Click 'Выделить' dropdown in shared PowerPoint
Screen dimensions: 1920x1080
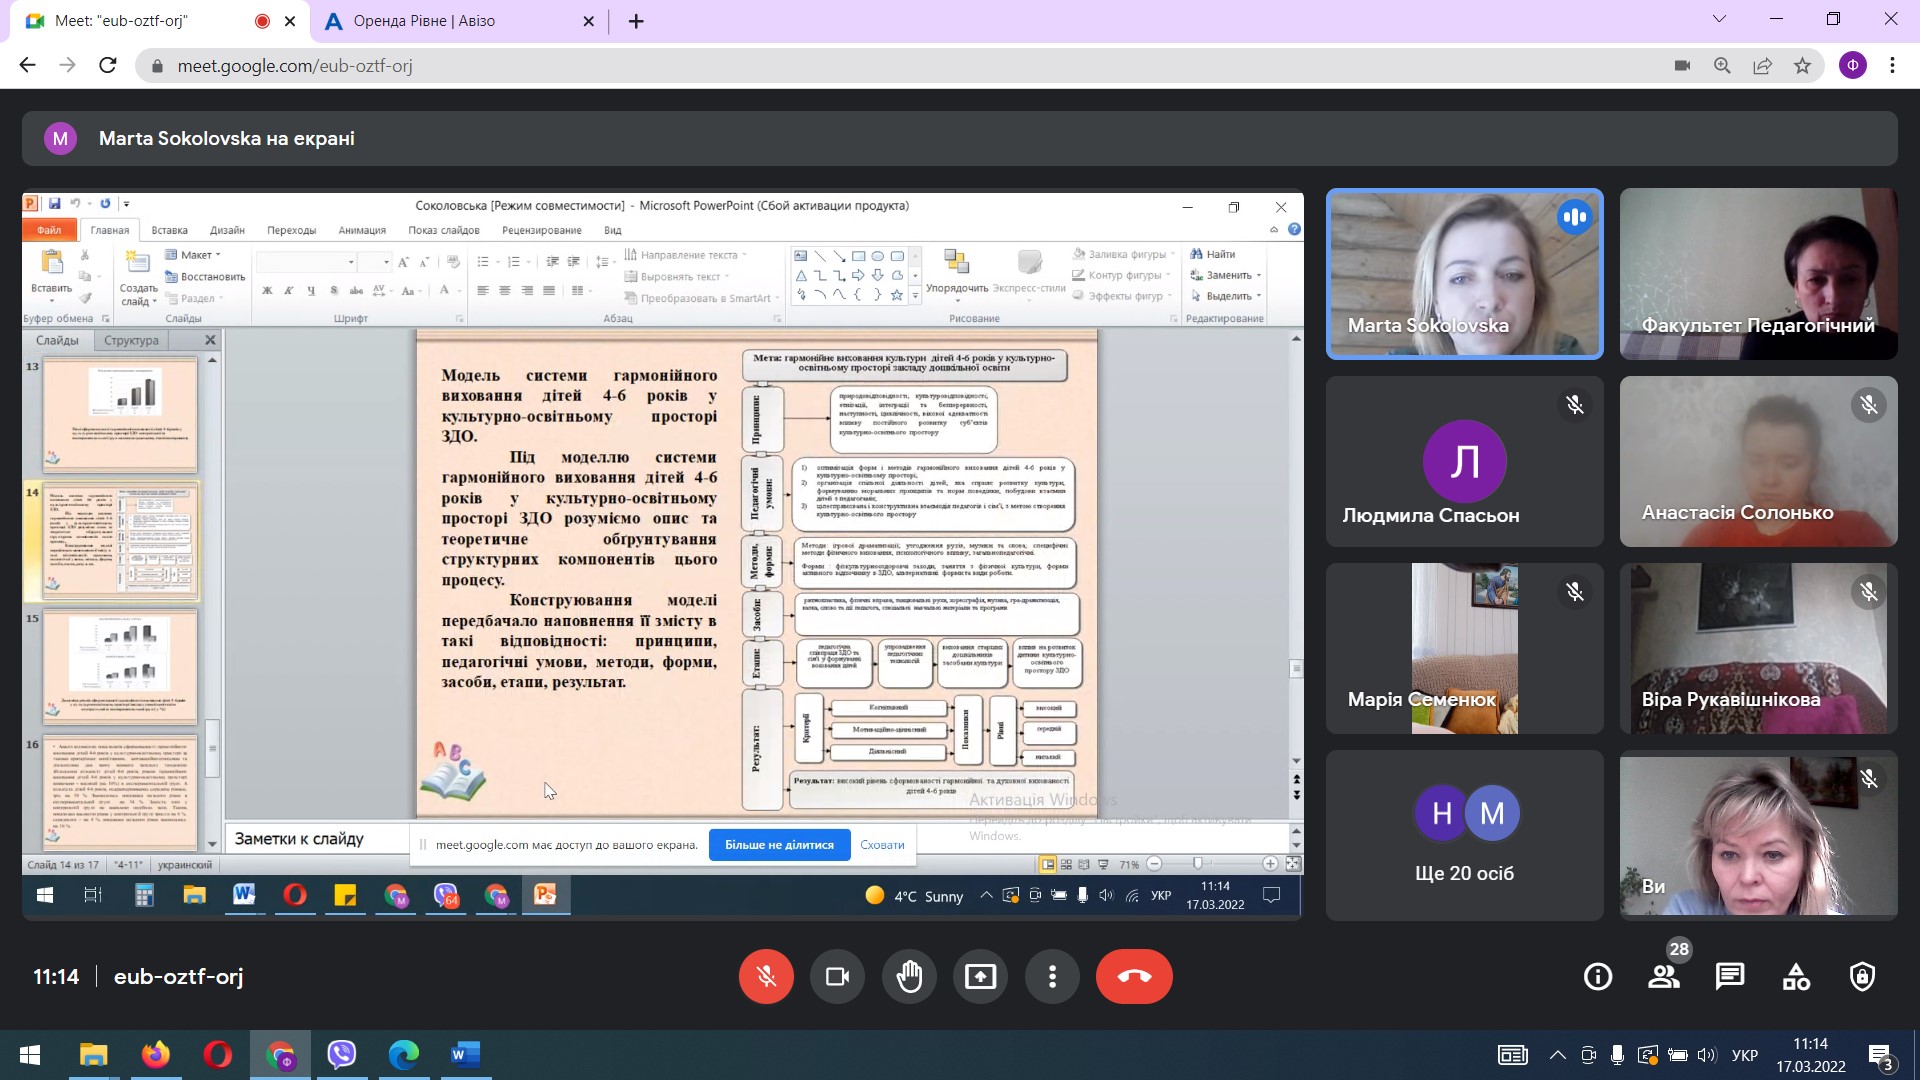click(x=1226, y=296)
